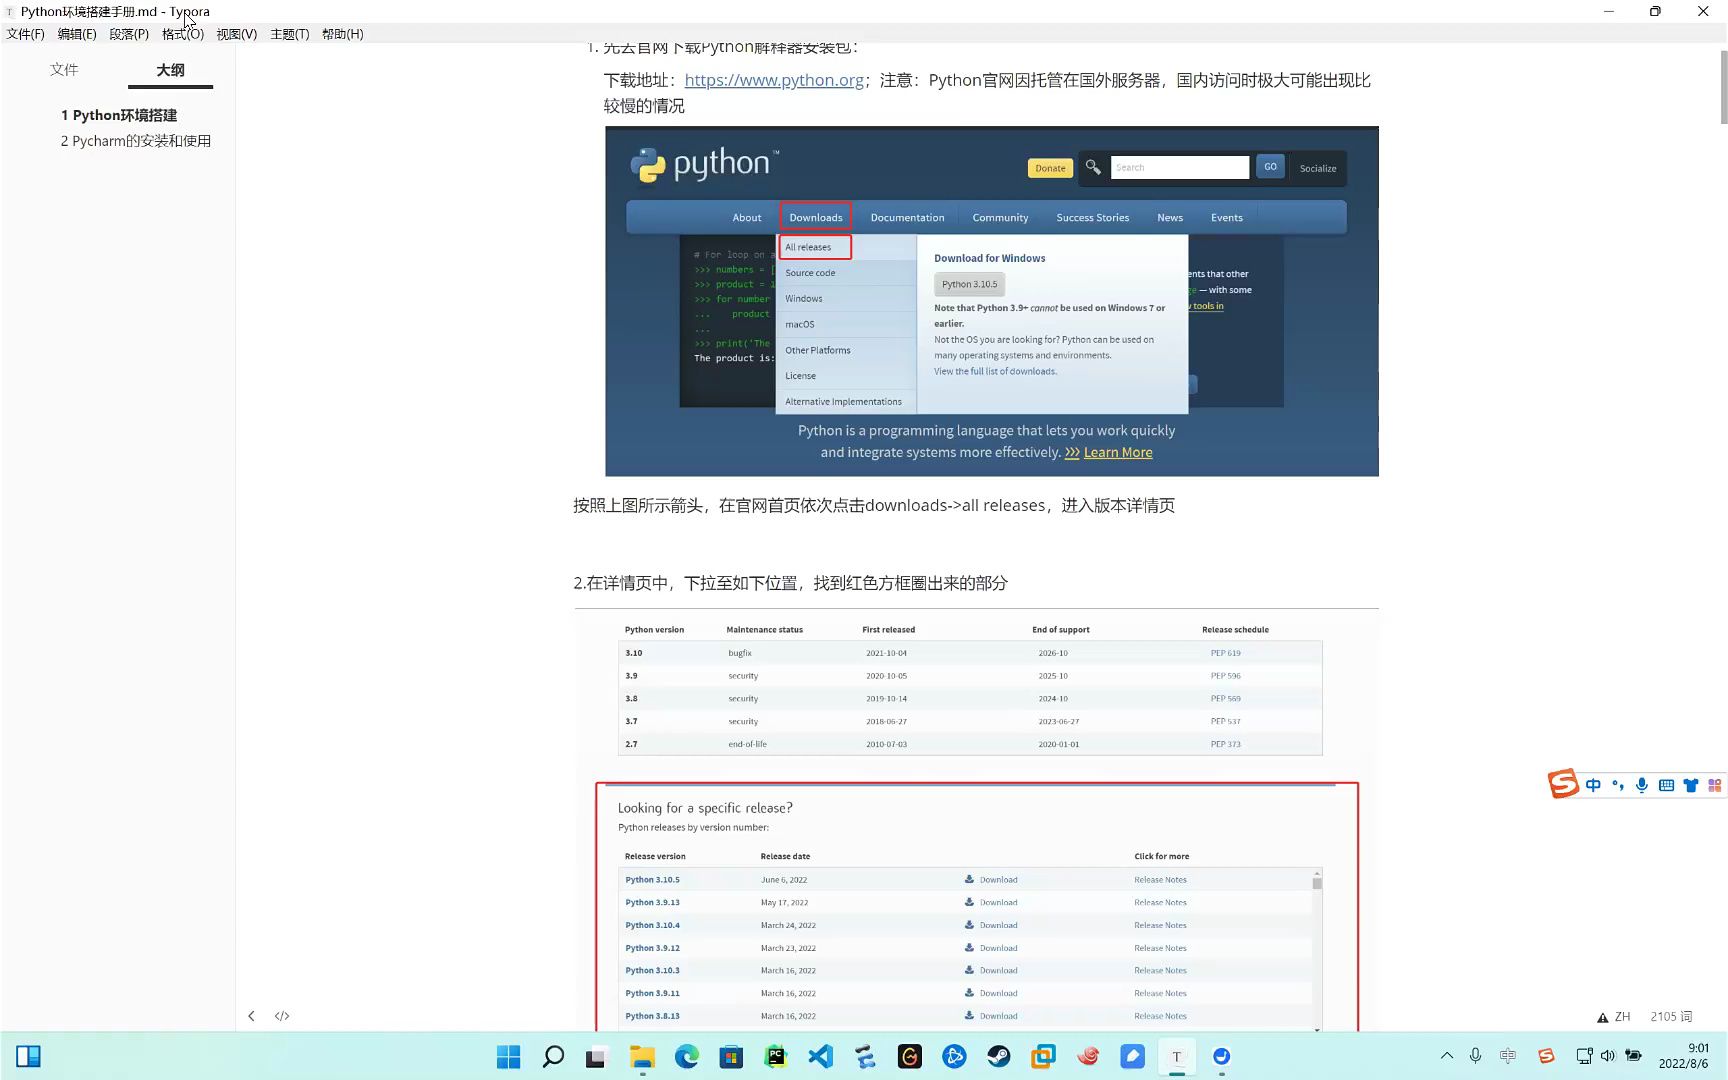Open File Explorer from the taskbar
Screen dimensions: 1728x1080
(642, 1056)
